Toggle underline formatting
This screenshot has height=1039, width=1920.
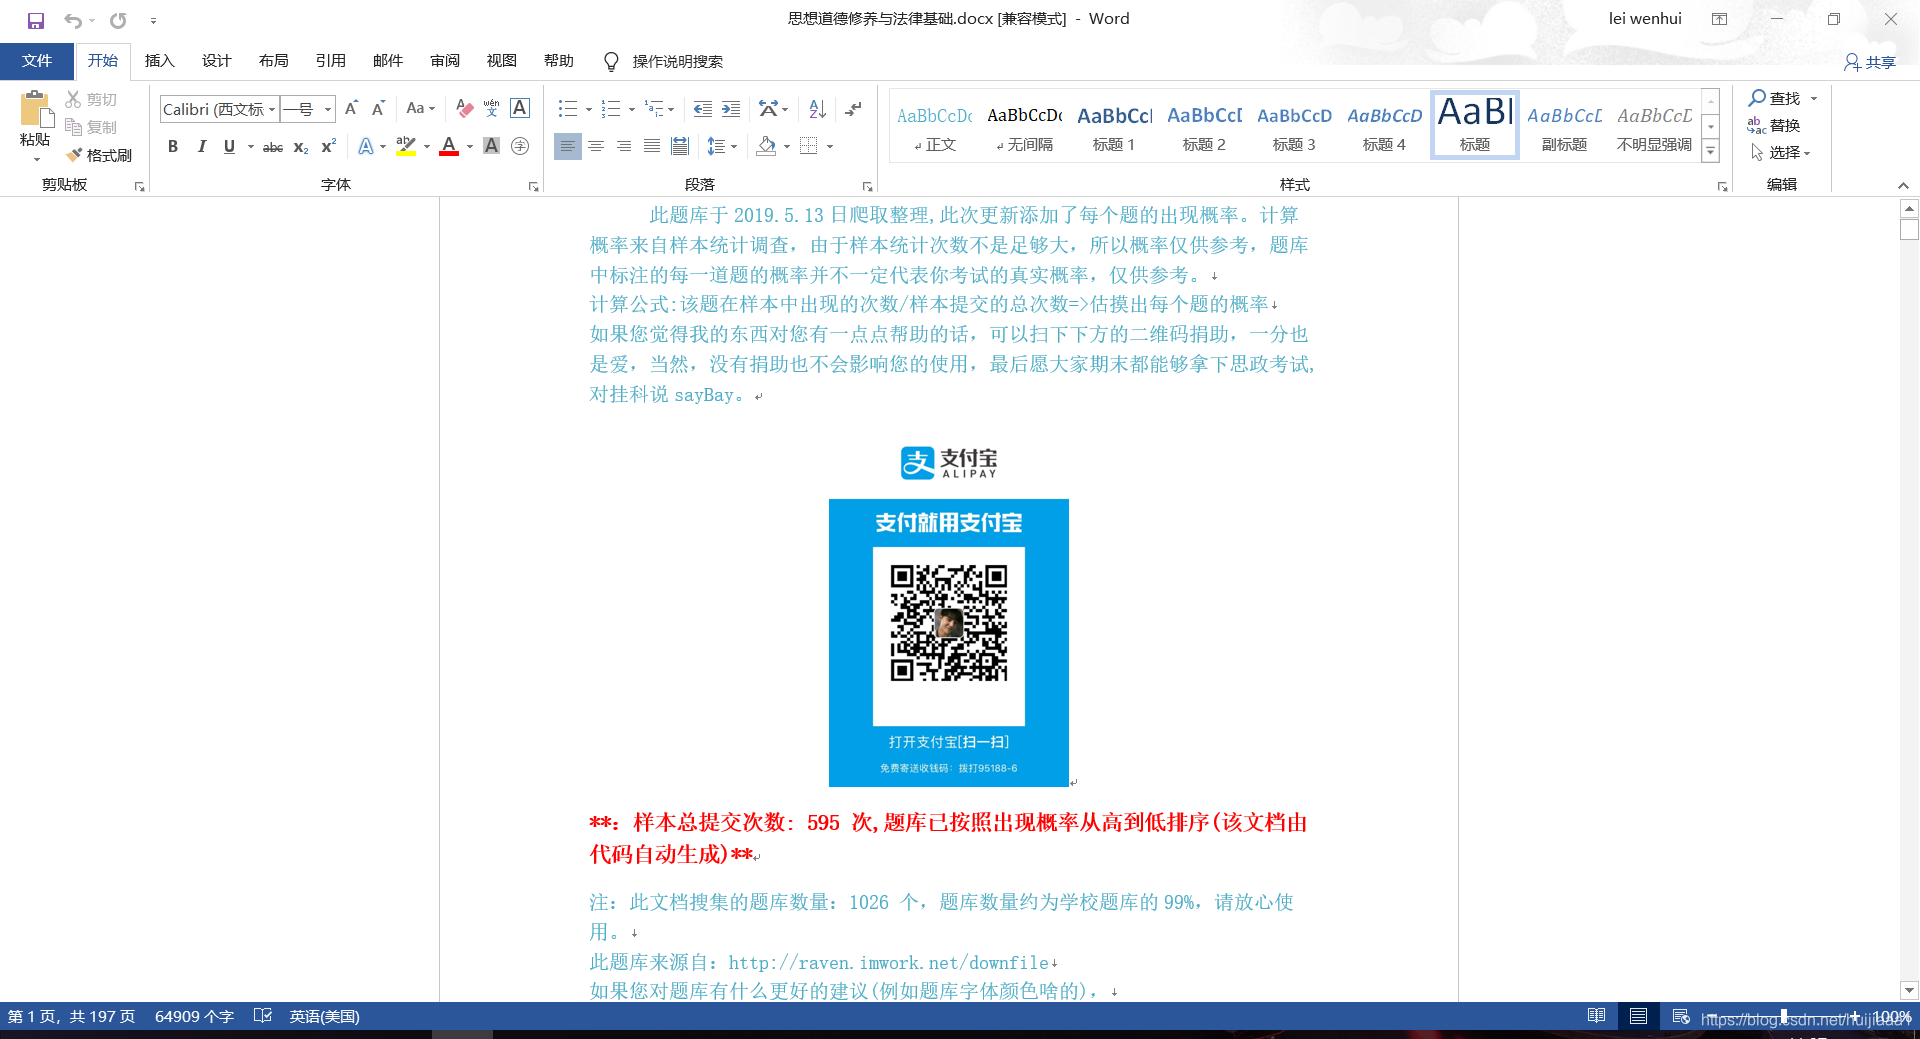point(229,147)
